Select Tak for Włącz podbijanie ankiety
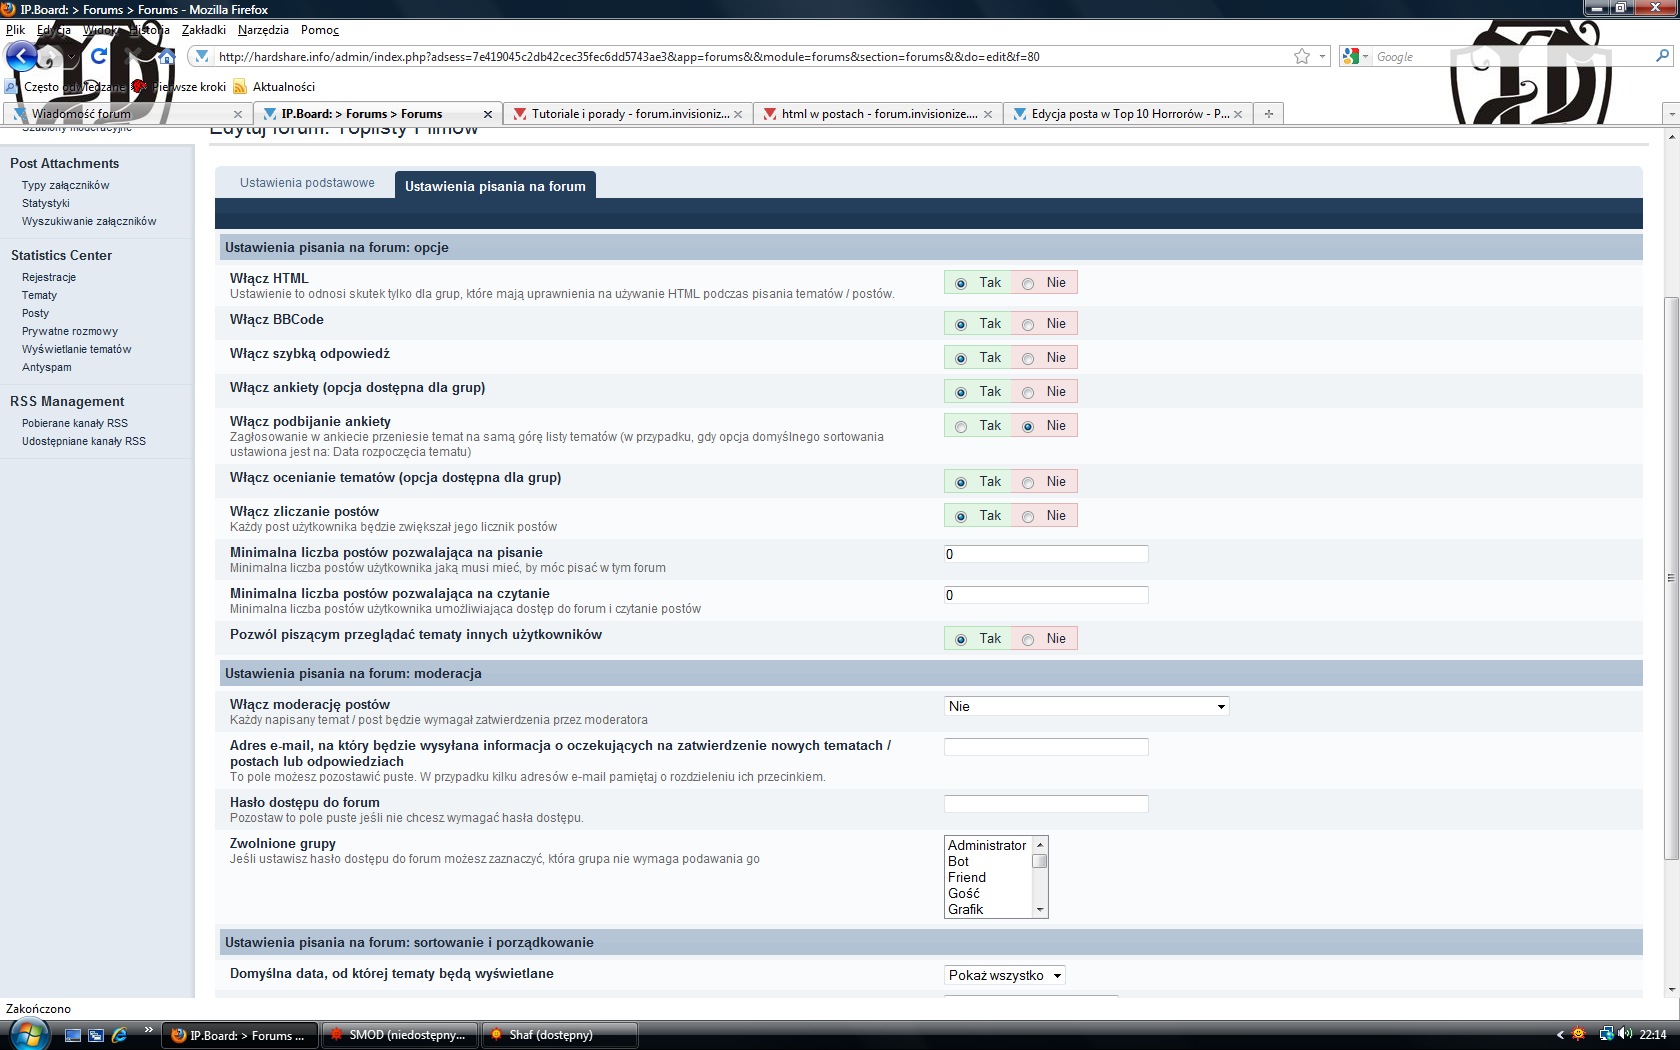The image size is (1680, 1050). click(x=961, y=427)
